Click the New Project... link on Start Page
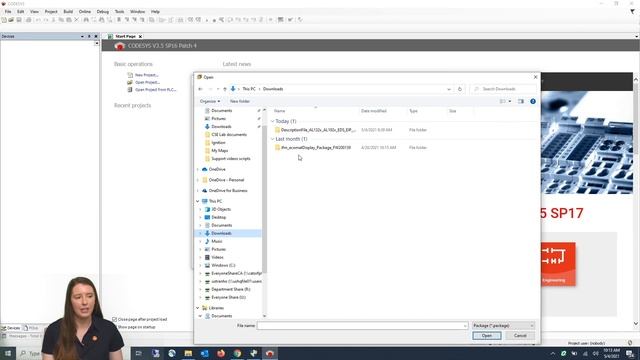The height and width of the screenshot is (360, 640). click(x=147, y=75)
